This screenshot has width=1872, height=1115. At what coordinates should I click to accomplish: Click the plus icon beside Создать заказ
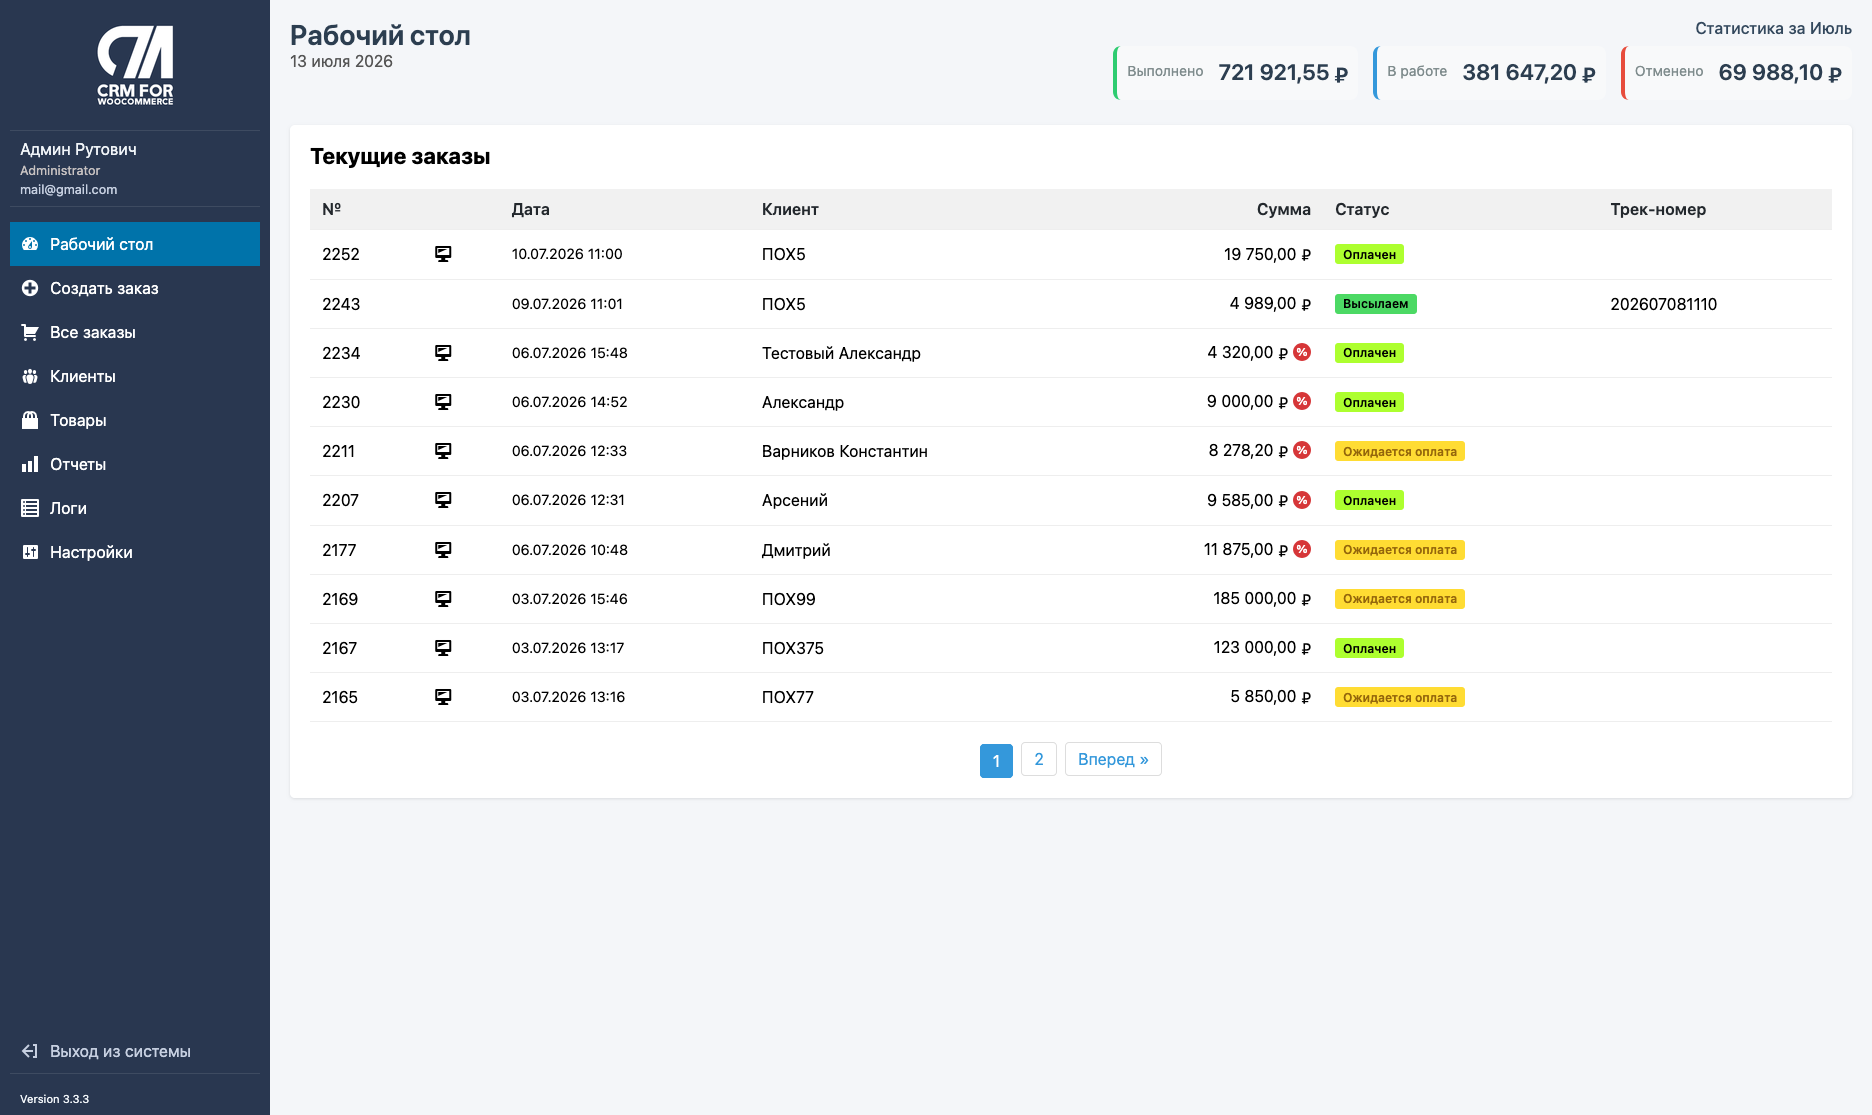[30, 288]
